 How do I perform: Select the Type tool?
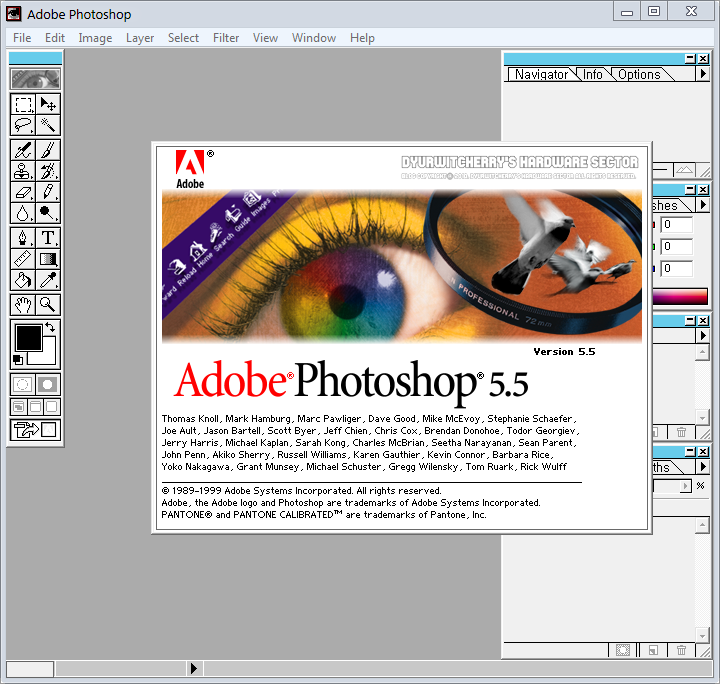(48, 238)
